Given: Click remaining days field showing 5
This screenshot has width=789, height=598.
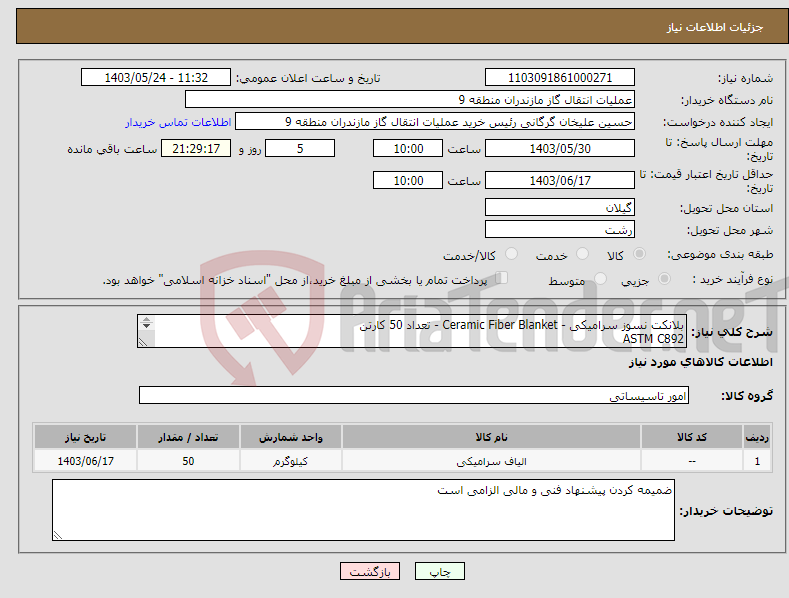Looking at the screenshot, I should click(x=300, y=148).
